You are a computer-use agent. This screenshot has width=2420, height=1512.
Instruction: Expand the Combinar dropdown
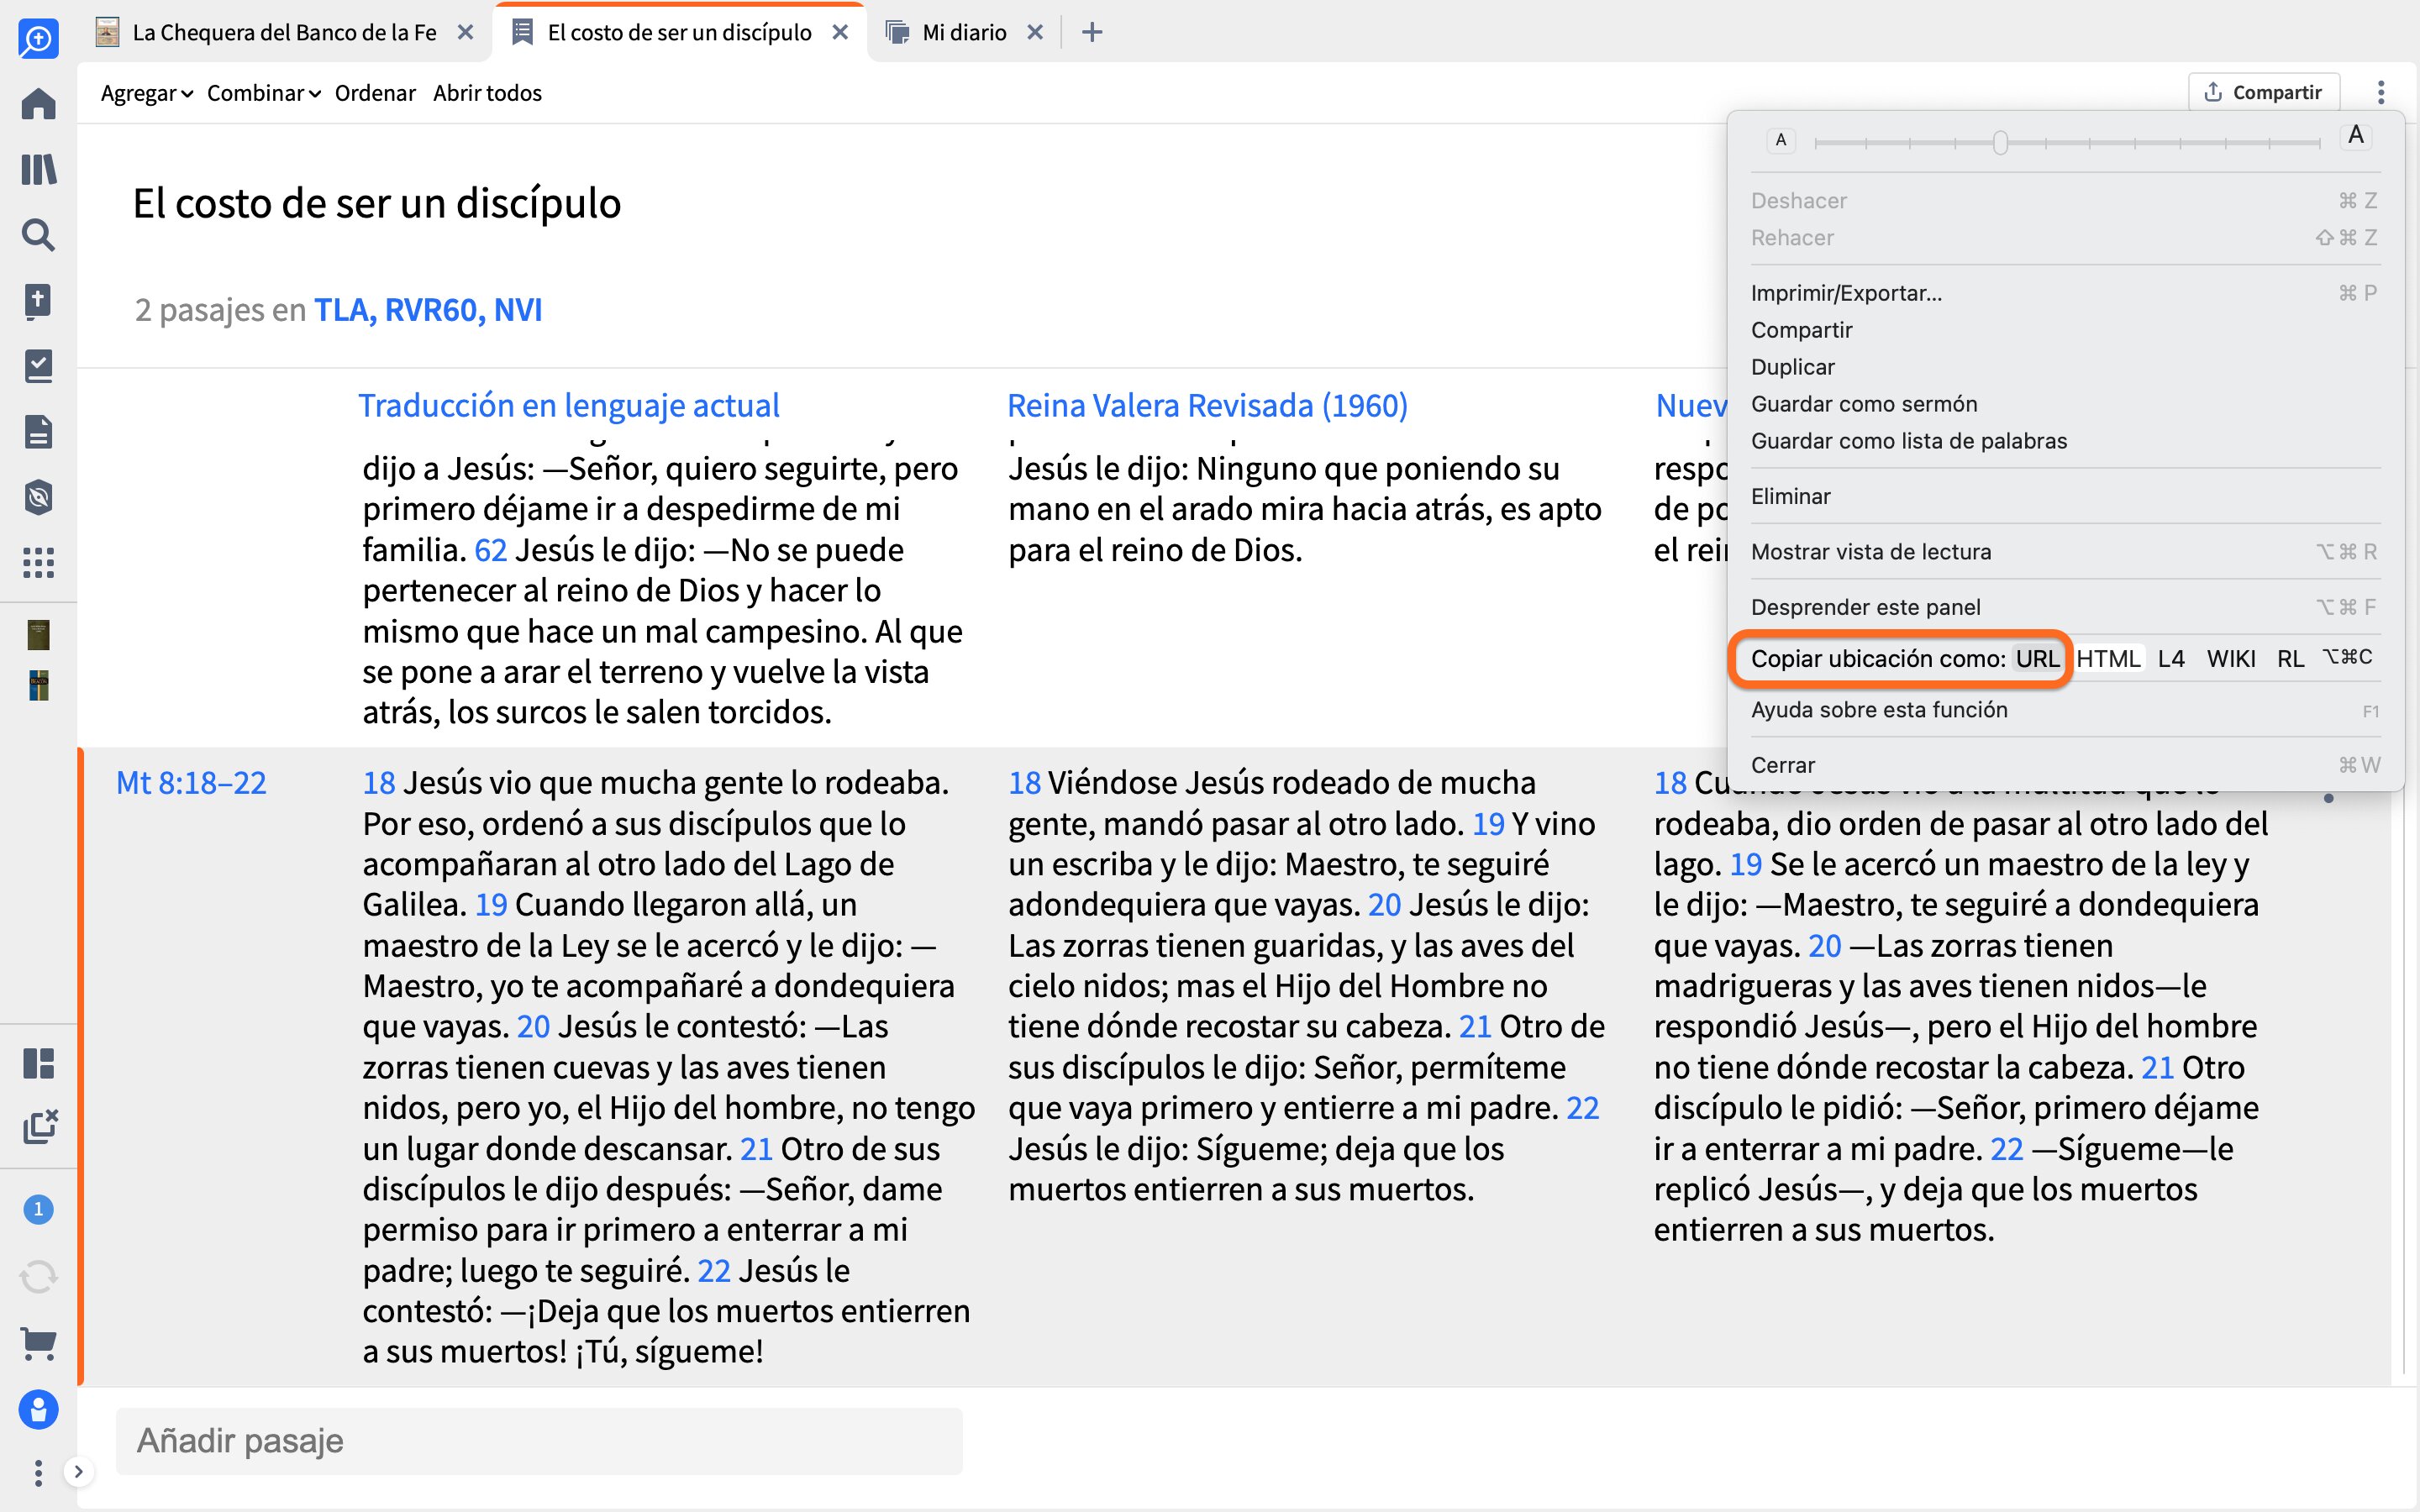click(x=264, y=93)
